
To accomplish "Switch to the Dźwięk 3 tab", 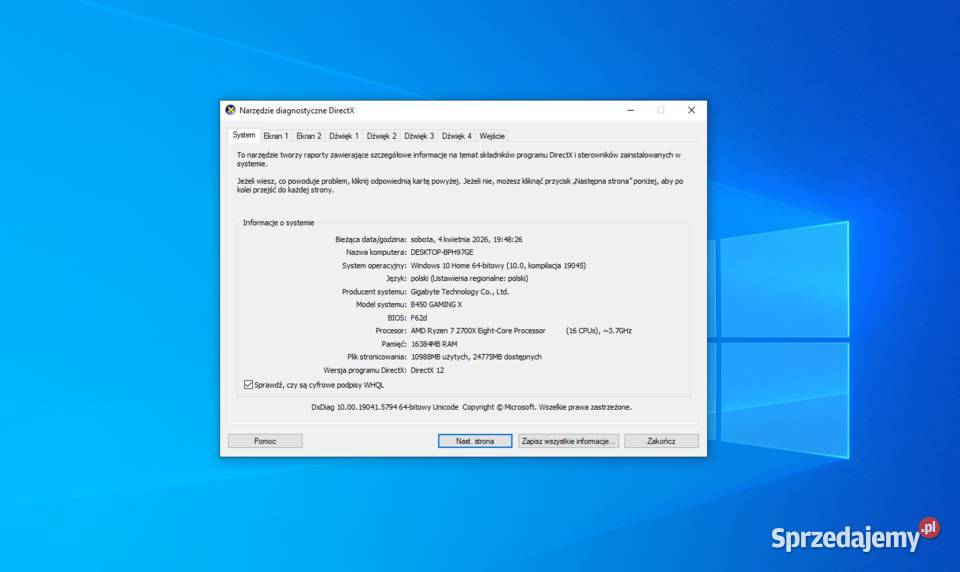I will 419,136.
